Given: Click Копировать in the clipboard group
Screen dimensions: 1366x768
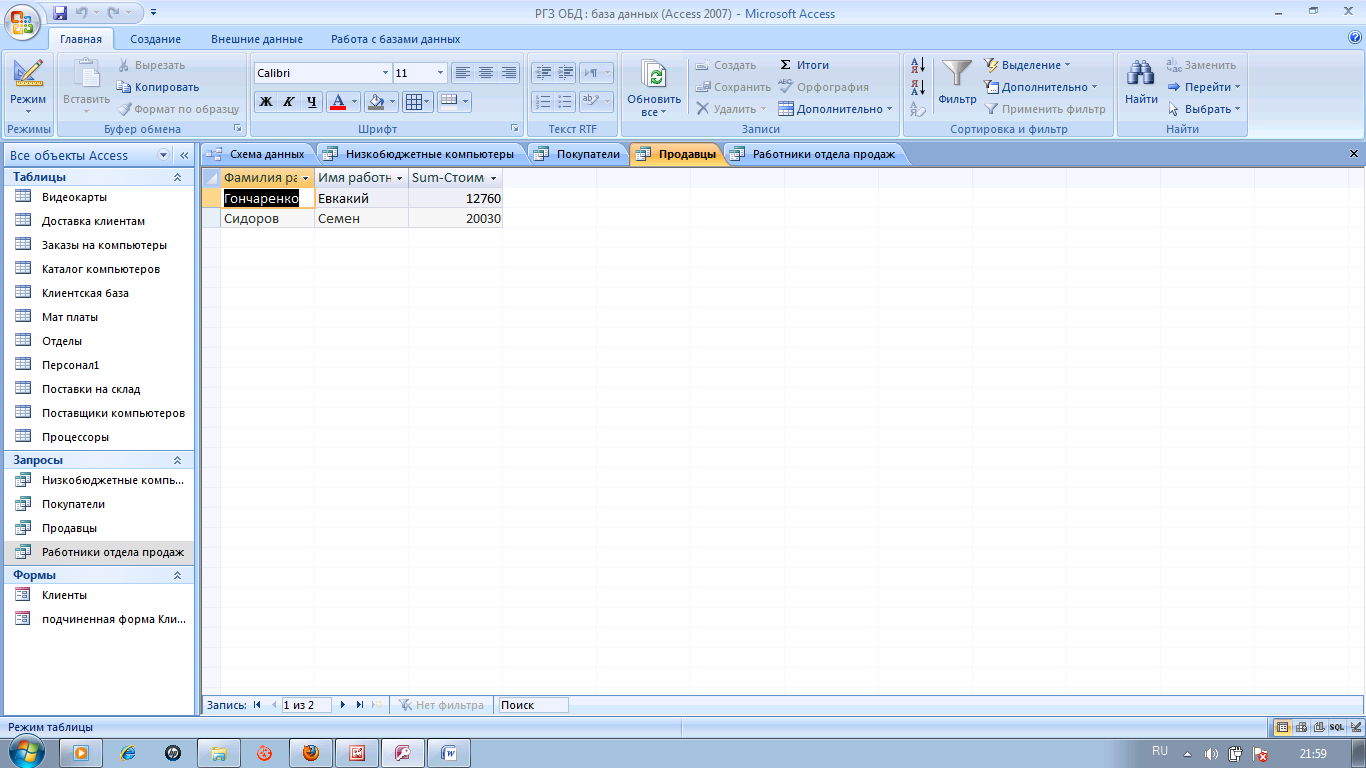Looking at the screenshot, I should [159, 87].
